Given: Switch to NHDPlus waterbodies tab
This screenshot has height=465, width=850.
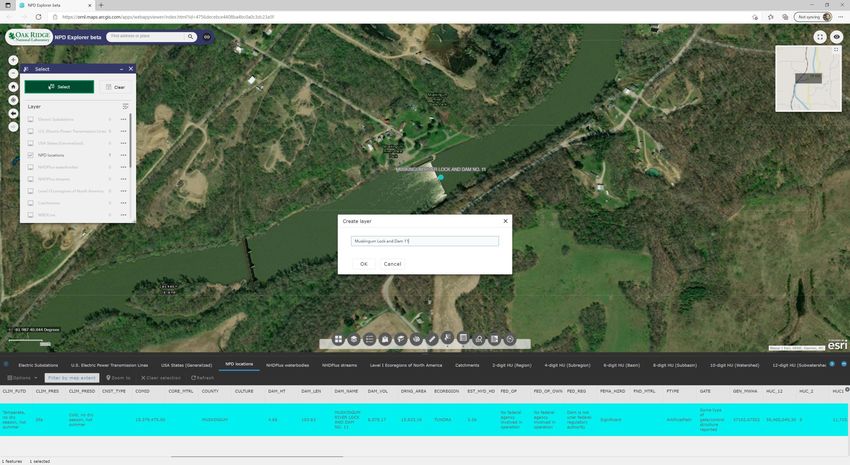Looking at the screenshot, I should point(287,365).
